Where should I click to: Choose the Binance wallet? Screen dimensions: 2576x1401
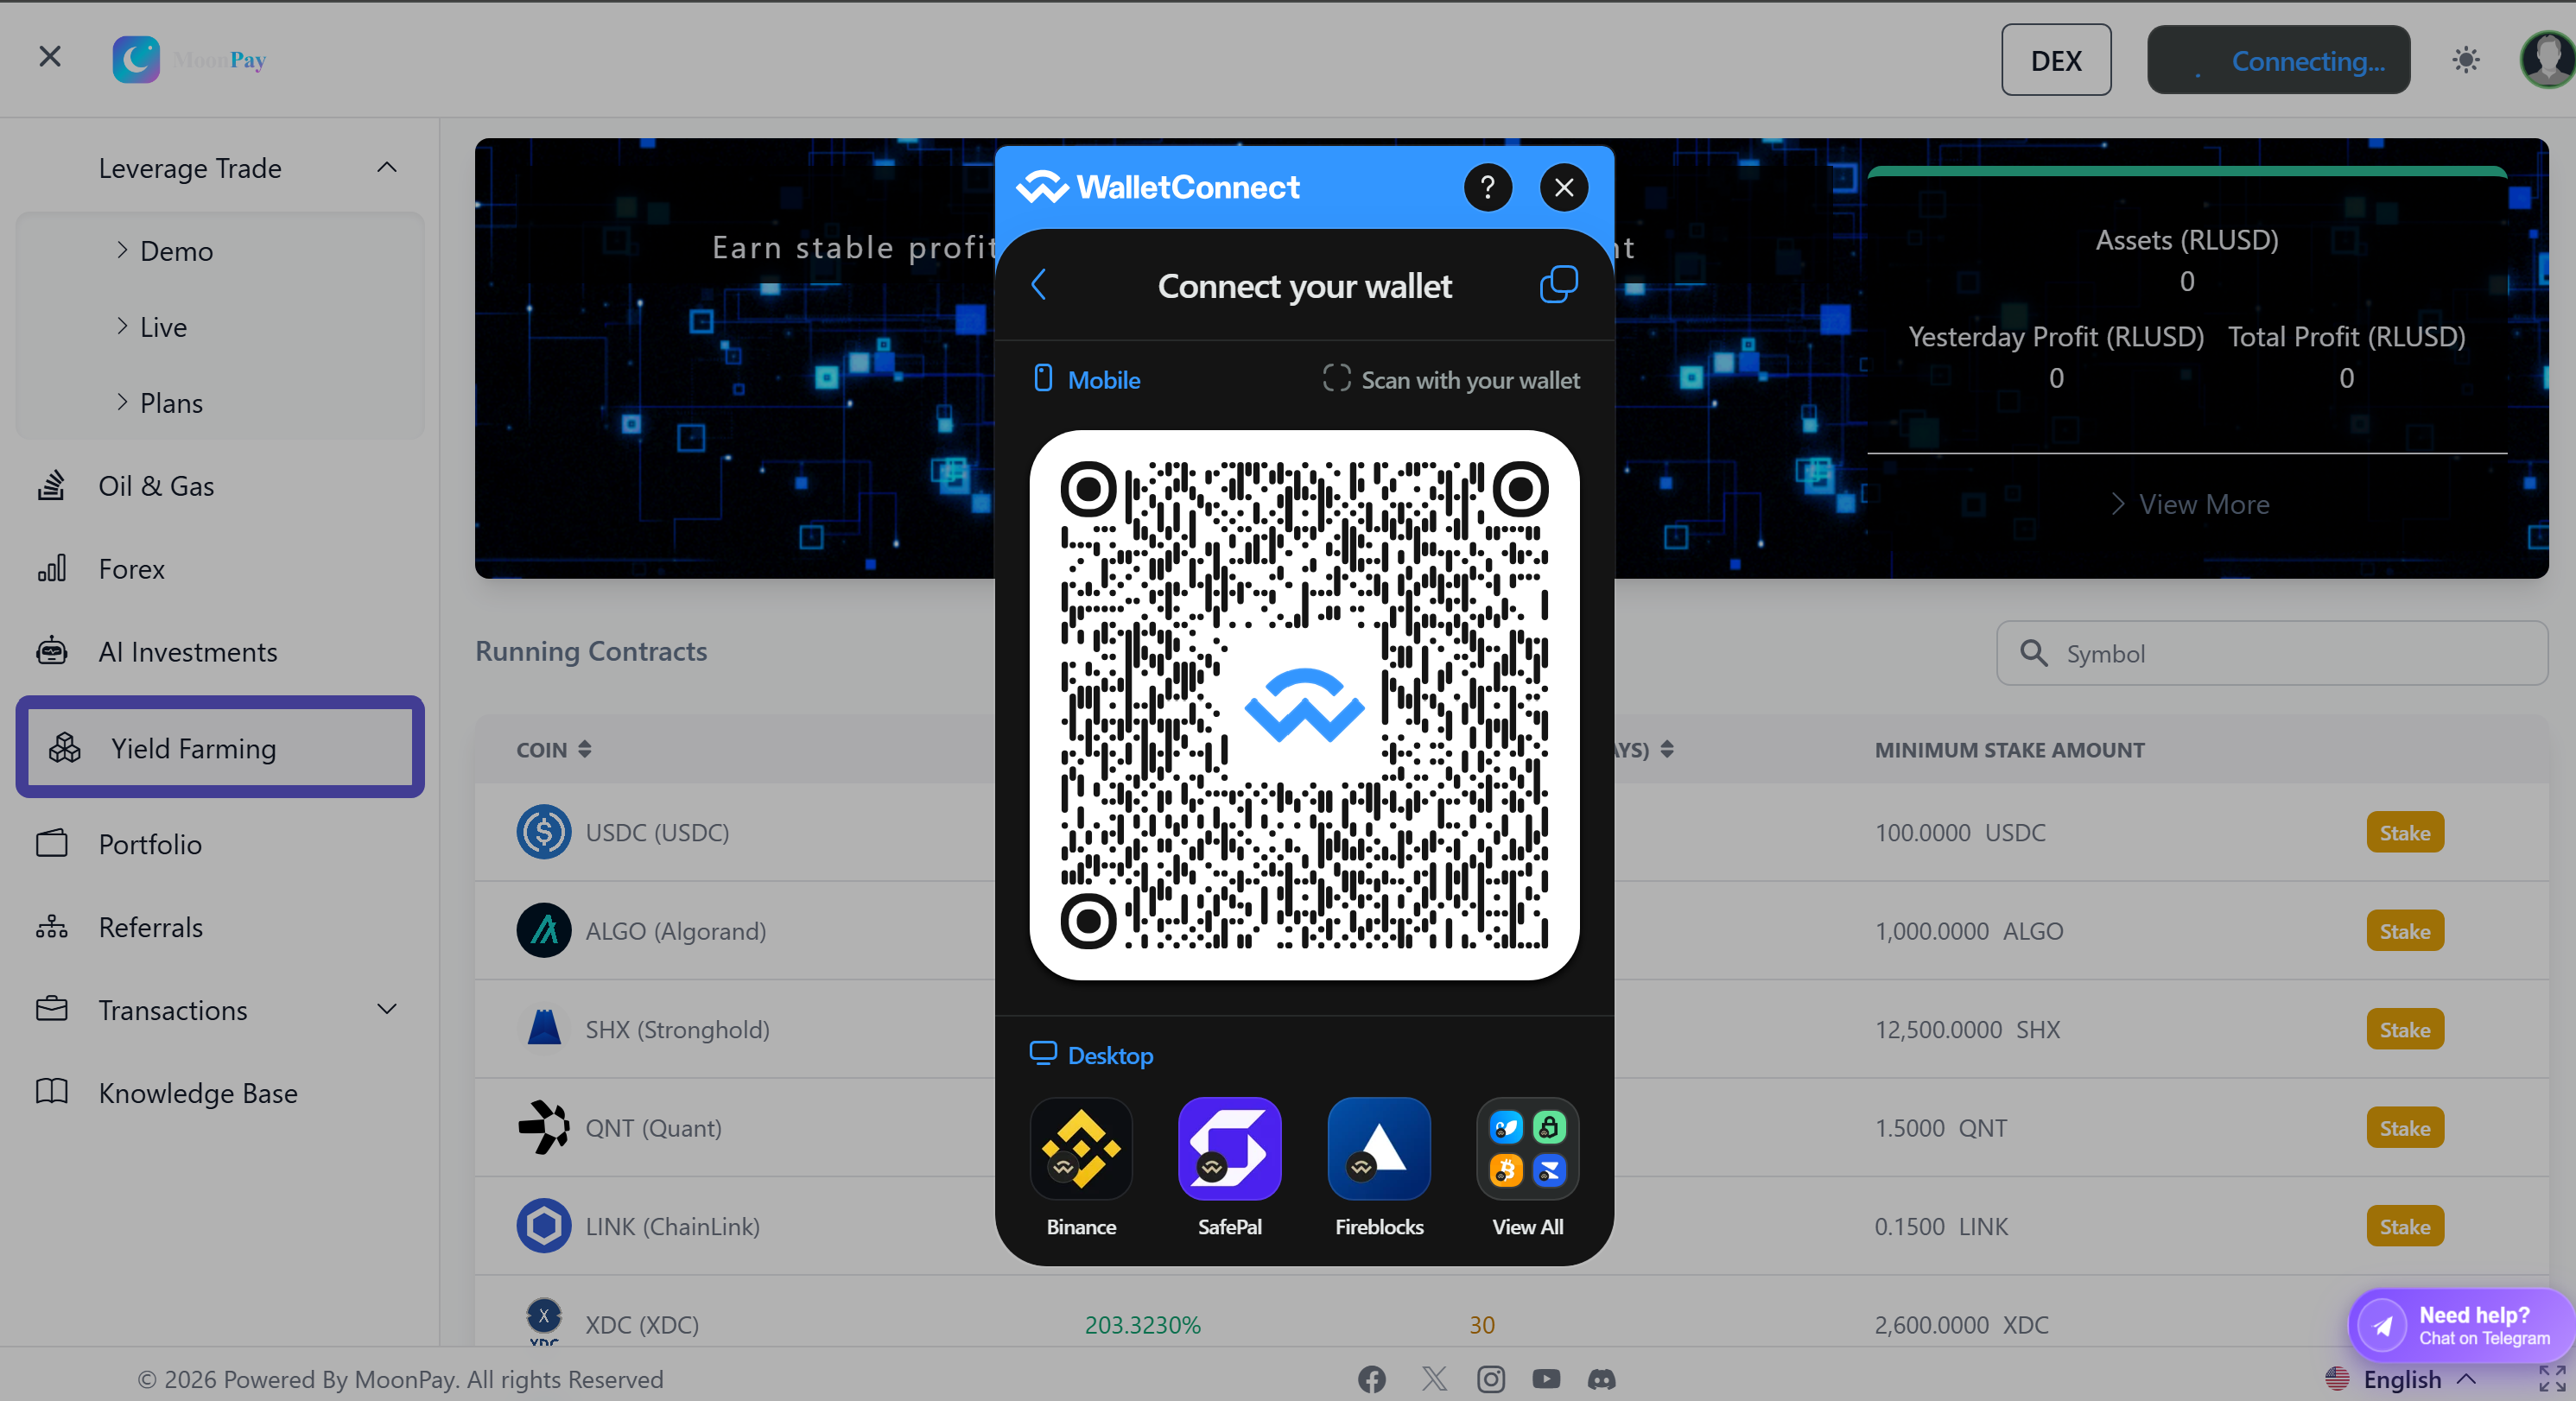click(1081, 1167)
